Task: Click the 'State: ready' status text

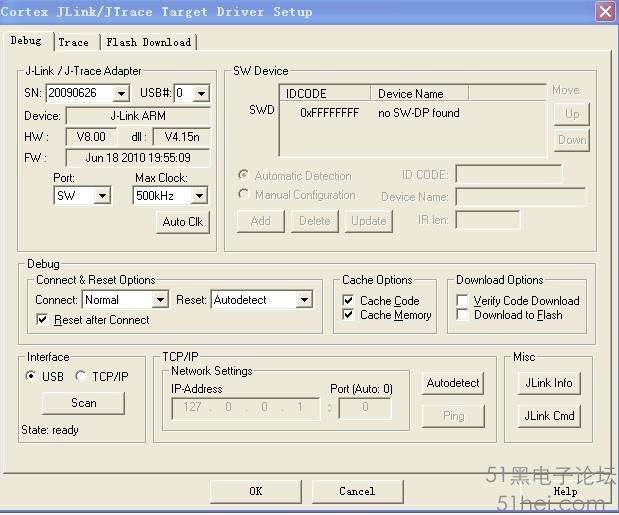Action: point(50,430)
